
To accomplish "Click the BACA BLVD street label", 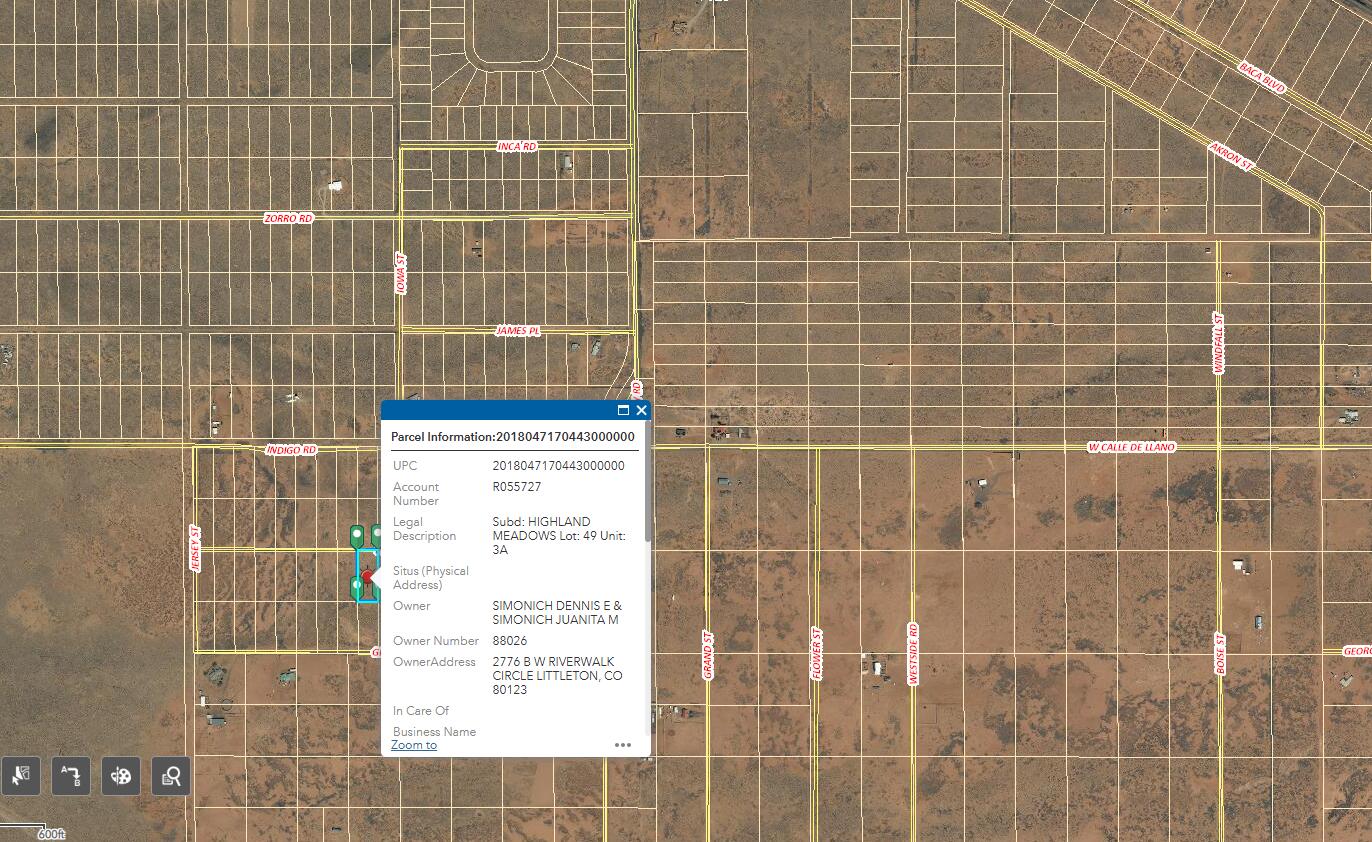I will [x=1261, y=77].
